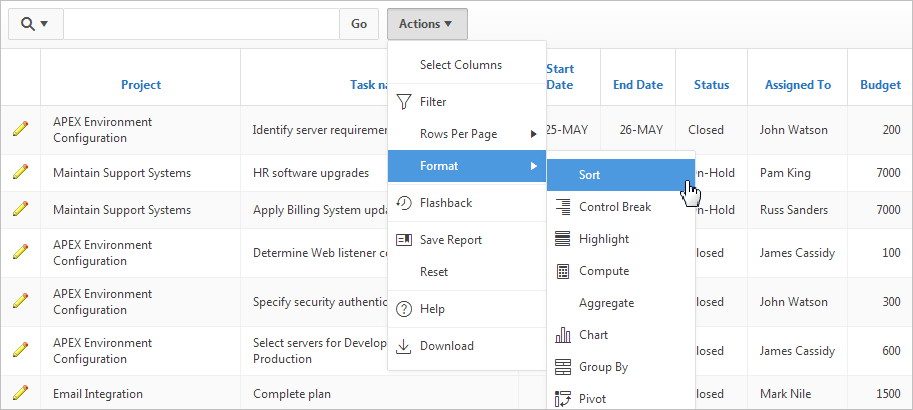Image resolution: width=913 pixels, height=410 pixels.
Task: Click the Filter funnel icon
Action: tap(404, 102)
